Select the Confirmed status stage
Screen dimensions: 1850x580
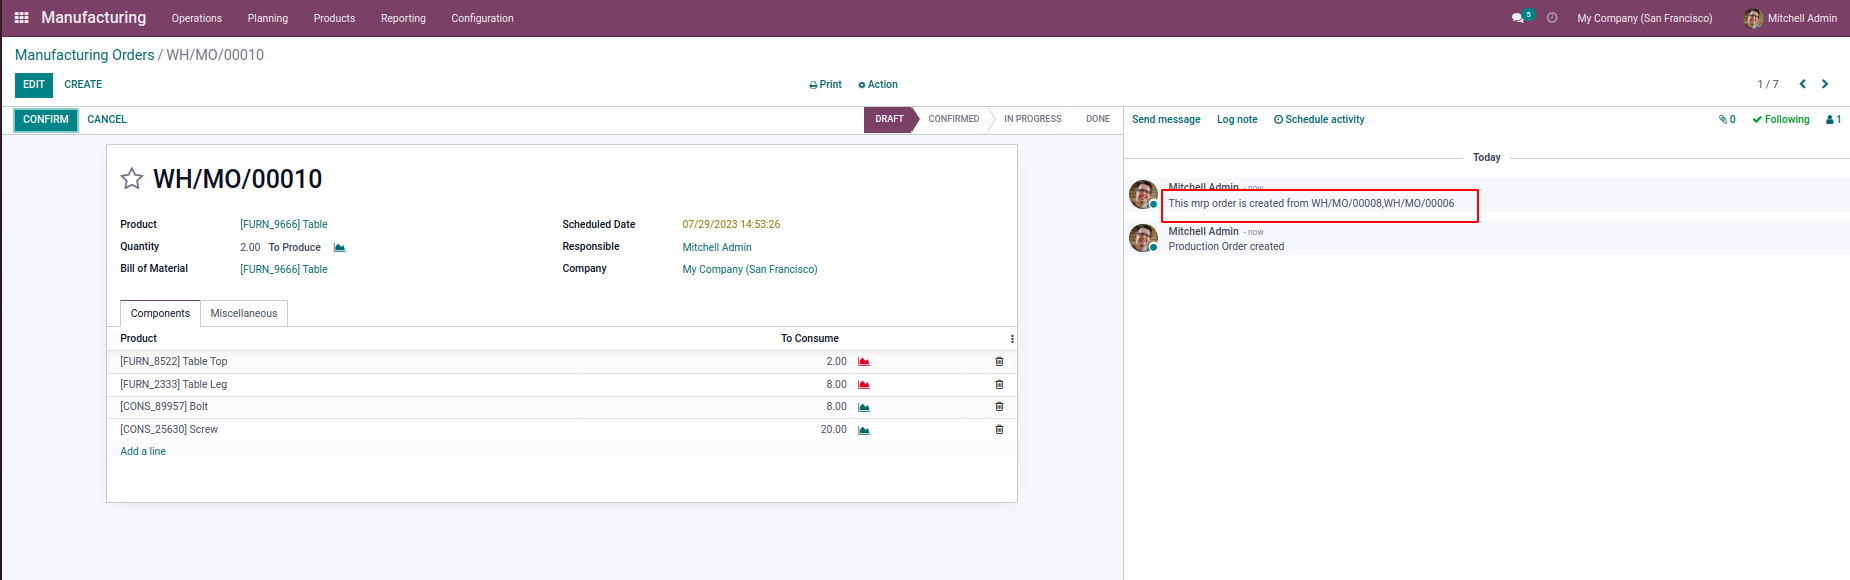[954, 119]
